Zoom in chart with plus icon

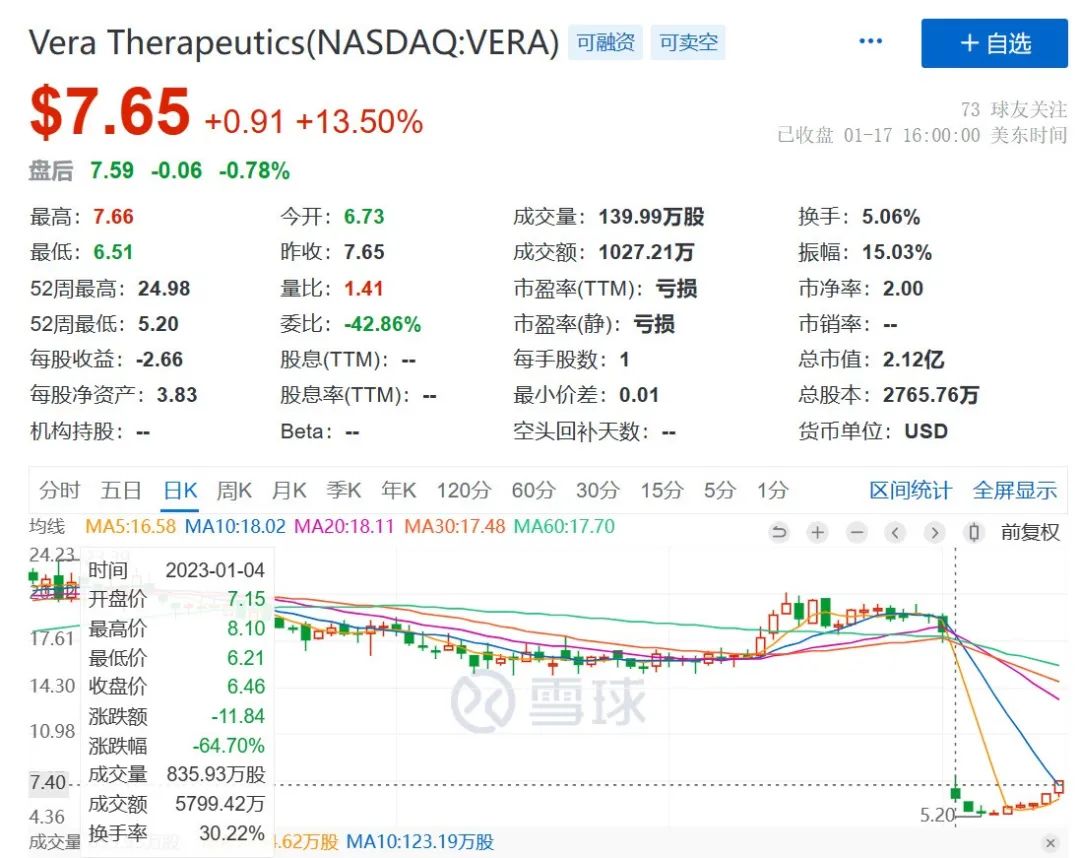818,532
